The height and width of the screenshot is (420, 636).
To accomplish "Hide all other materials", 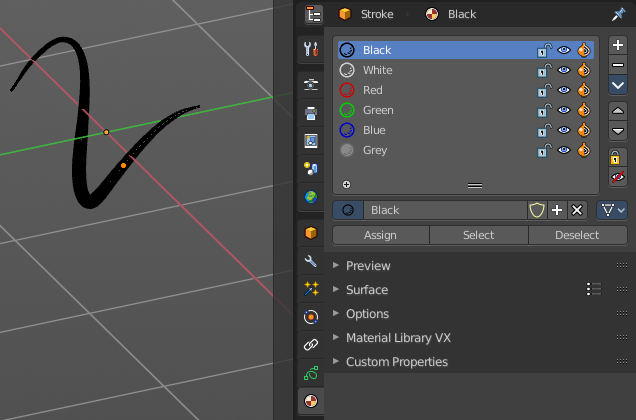I will (x=618, y=177).
